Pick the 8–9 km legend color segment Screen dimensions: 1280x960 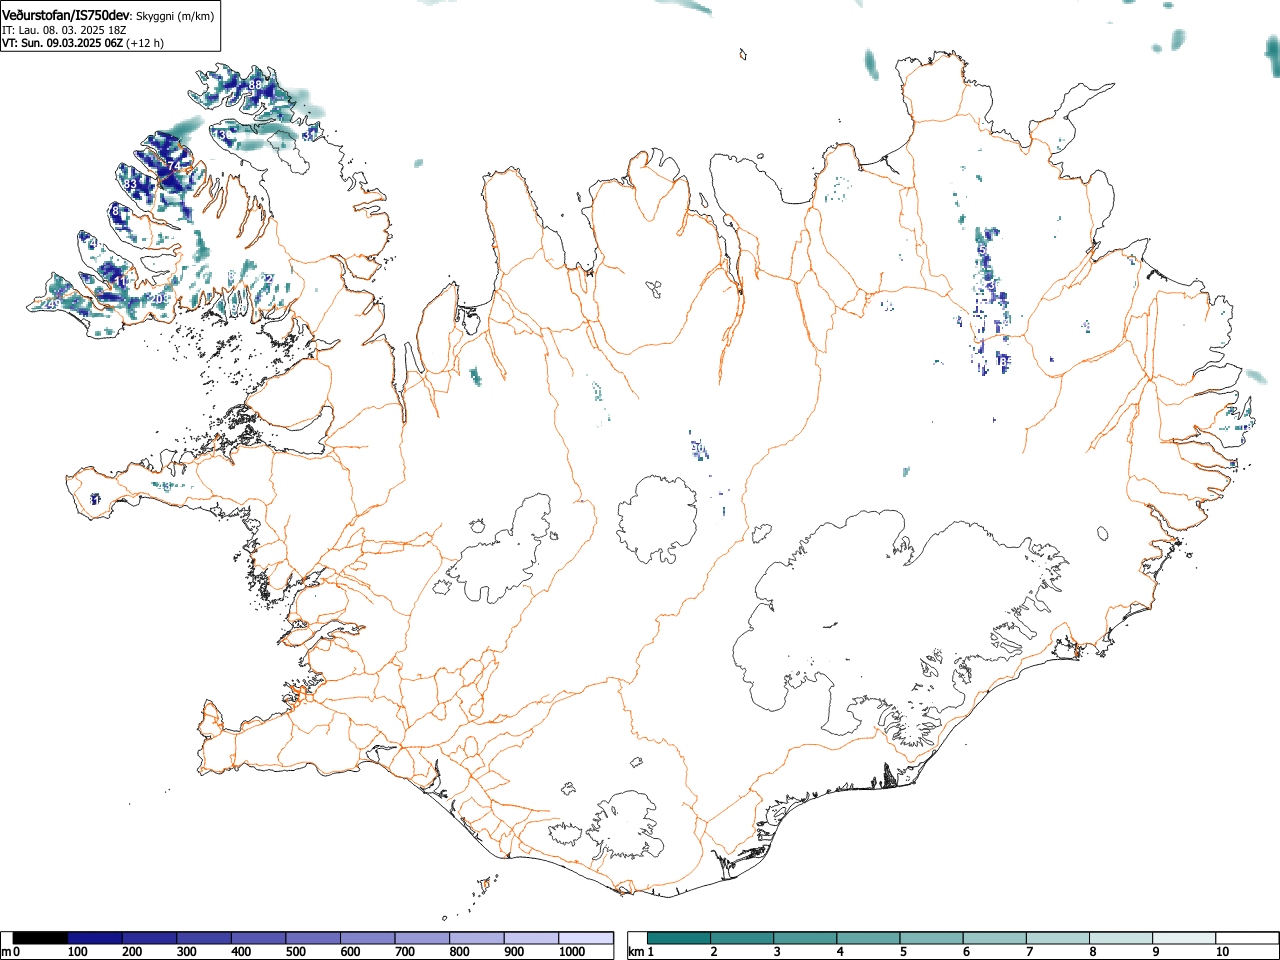[x=1121, y=938]
